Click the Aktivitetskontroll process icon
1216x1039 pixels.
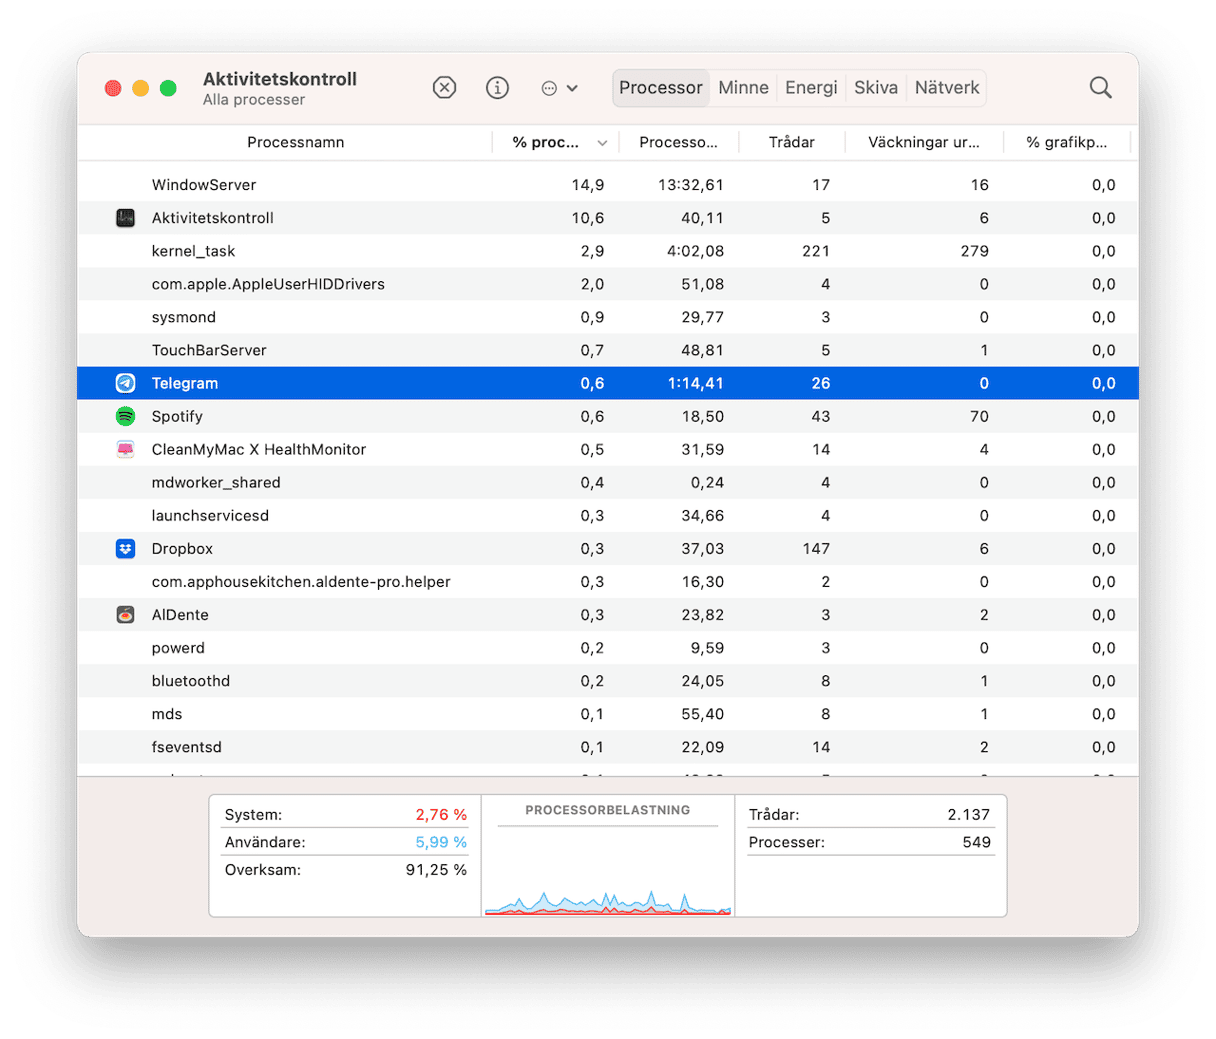[125, 218]
